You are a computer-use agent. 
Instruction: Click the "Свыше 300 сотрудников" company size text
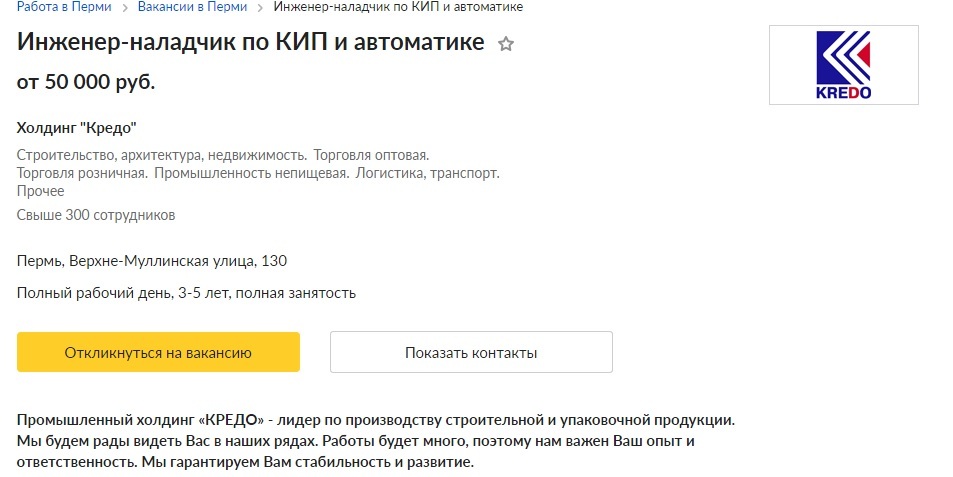96,215
